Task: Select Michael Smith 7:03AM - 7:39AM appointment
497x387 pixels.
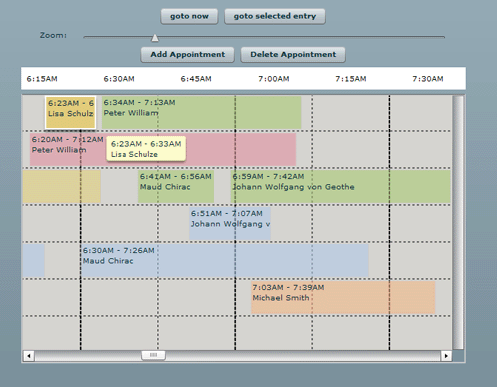Action: point(343,297)
